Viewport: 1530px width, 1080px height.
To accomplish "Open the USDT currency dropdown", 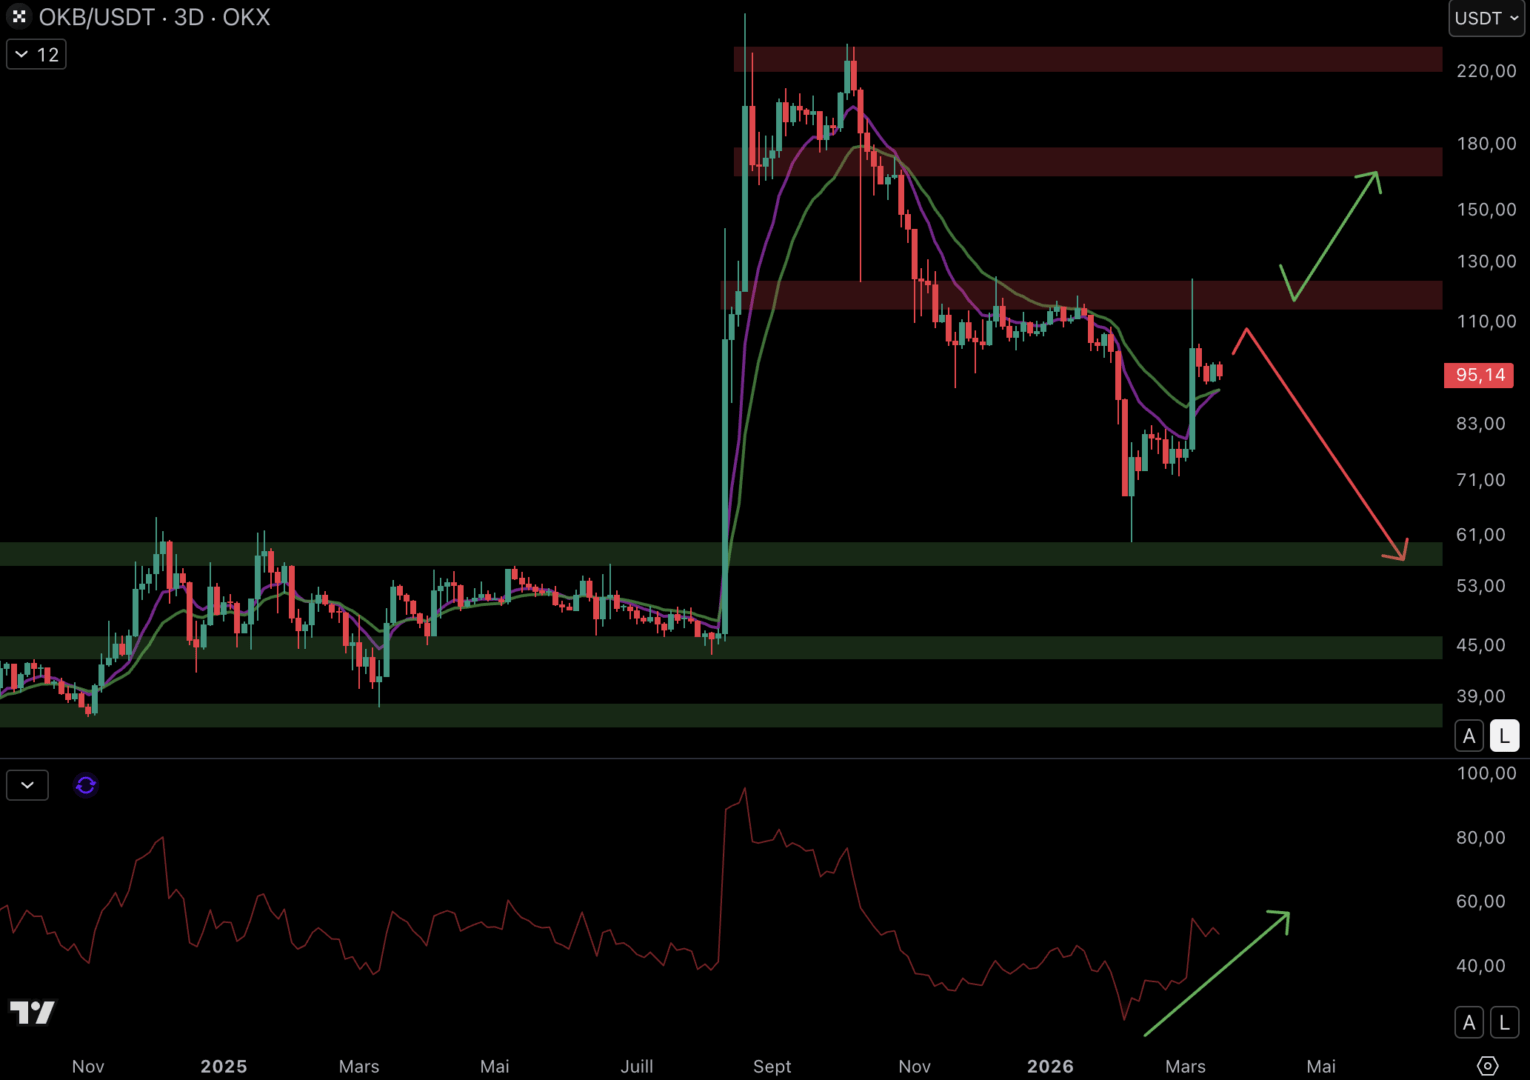I will pyautogui.click(x=1486, y=18).
